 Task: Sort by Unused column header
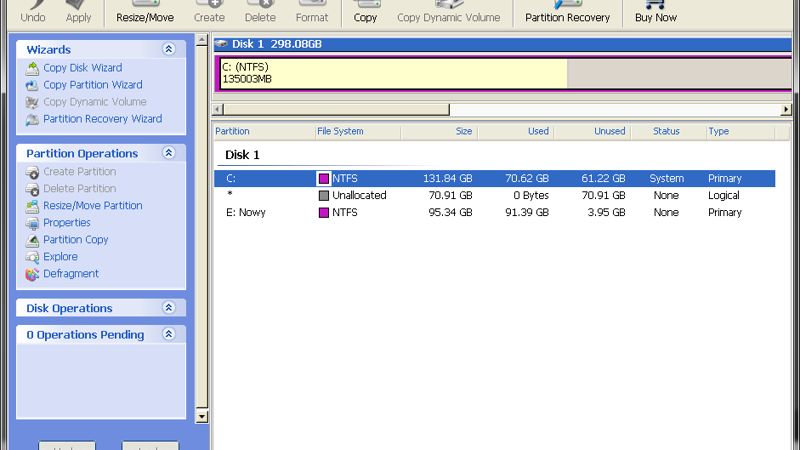pos(592,132)
